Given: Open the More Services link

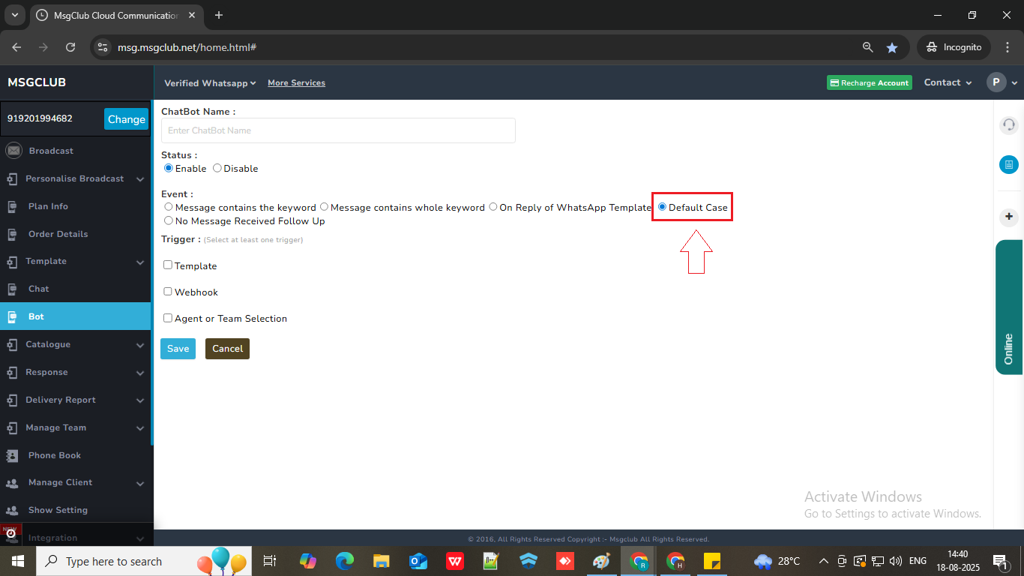Looking at the screenshot, I should (x=296, y=83).
